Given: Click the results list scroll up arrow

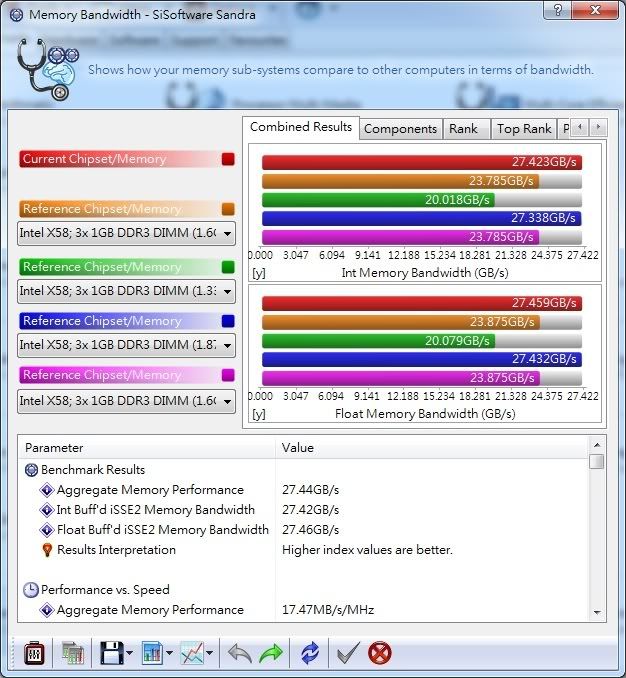Looking at the screenshot, I should pos(597,445).
